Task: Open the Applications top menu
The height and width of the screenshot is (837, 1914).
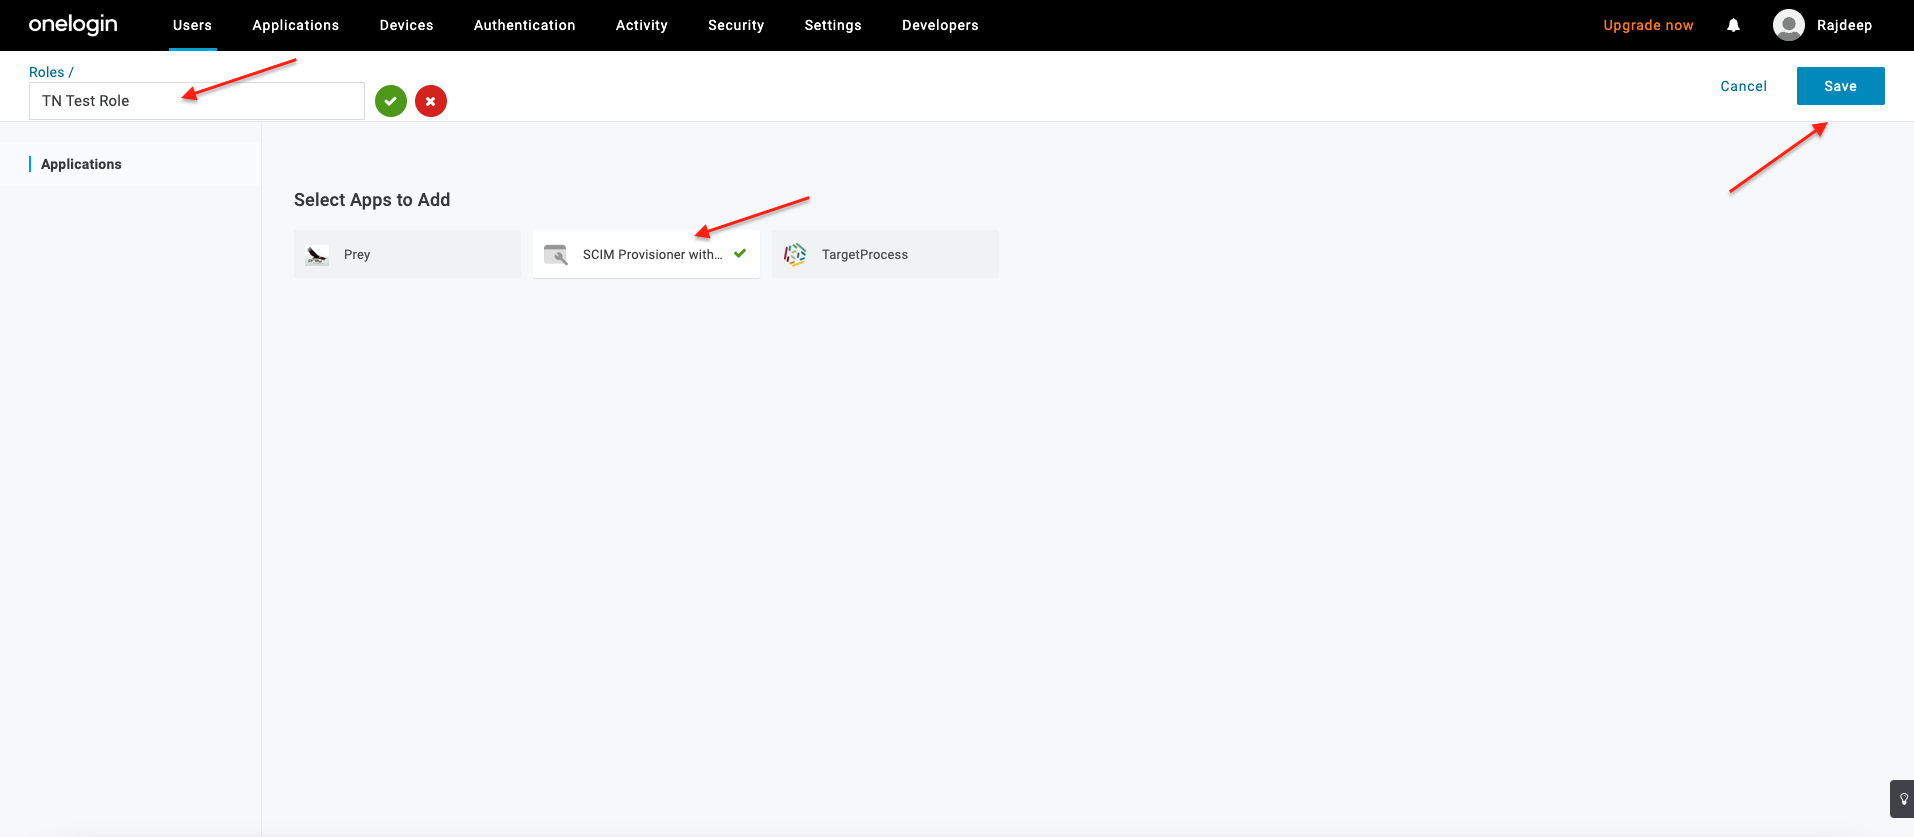Action: 295,25
